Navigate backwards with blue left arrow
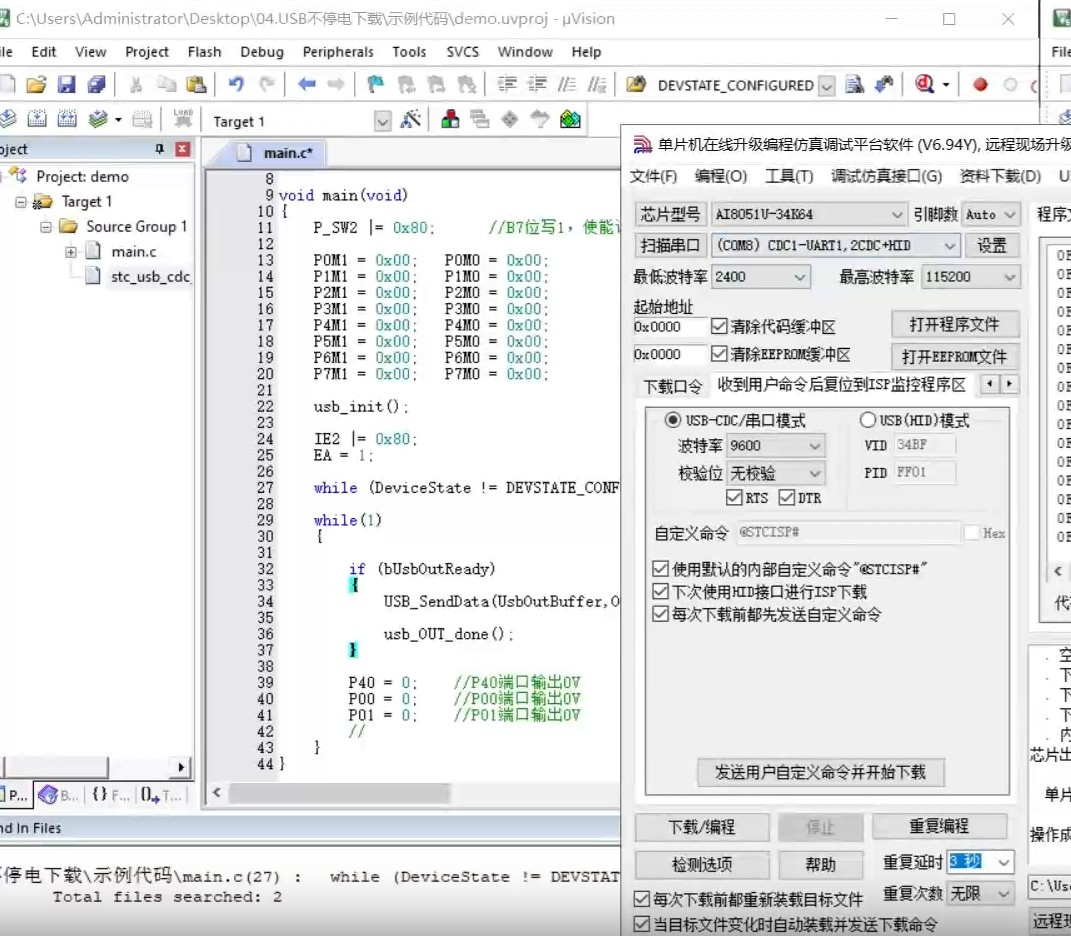The height and width of the screenshot is (936, 1071). pos(307,85)
